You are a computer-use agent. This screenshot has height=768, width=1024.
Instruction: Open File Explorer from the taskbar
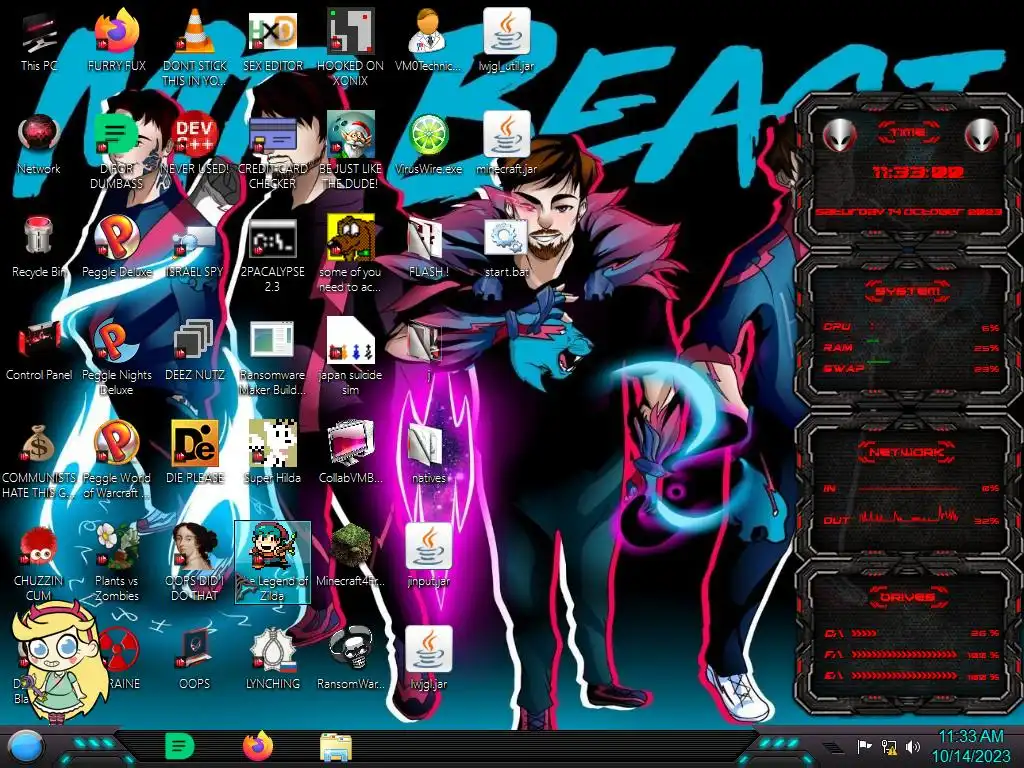(x=336, y=747)
